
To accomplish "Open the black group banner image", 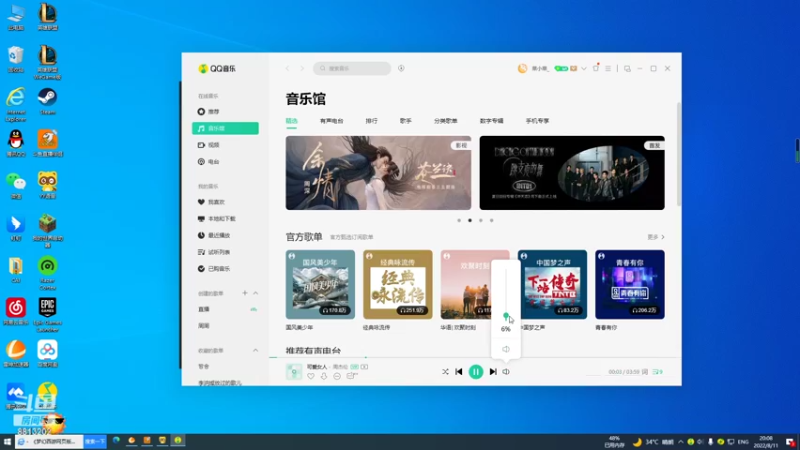I will tap(572, 173).
